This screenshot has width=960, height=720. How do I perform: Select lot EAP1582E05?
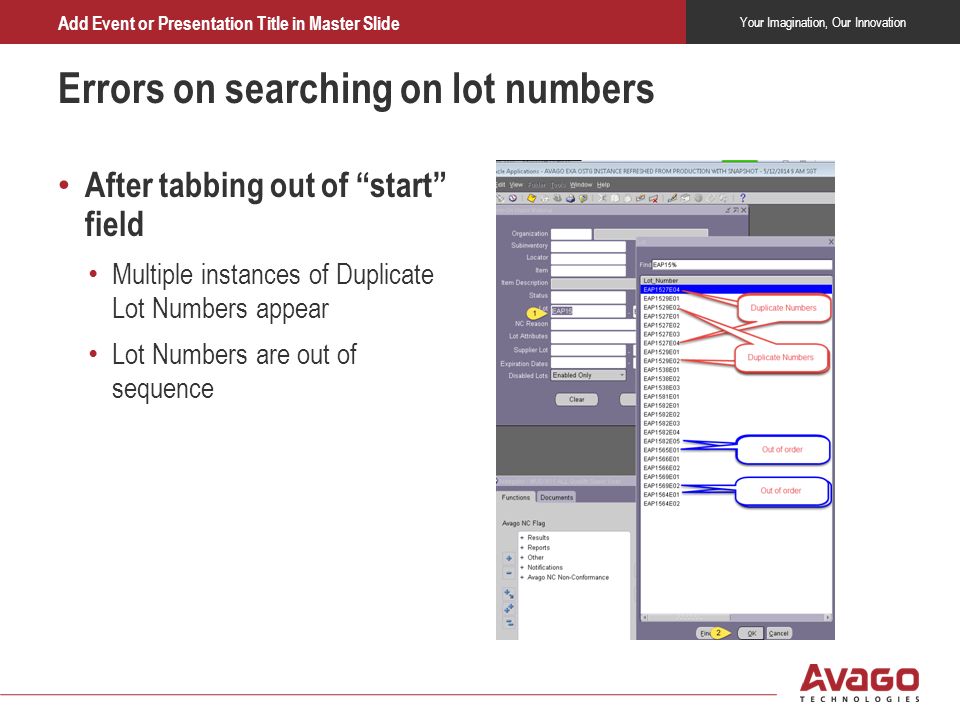pos(661,441)
